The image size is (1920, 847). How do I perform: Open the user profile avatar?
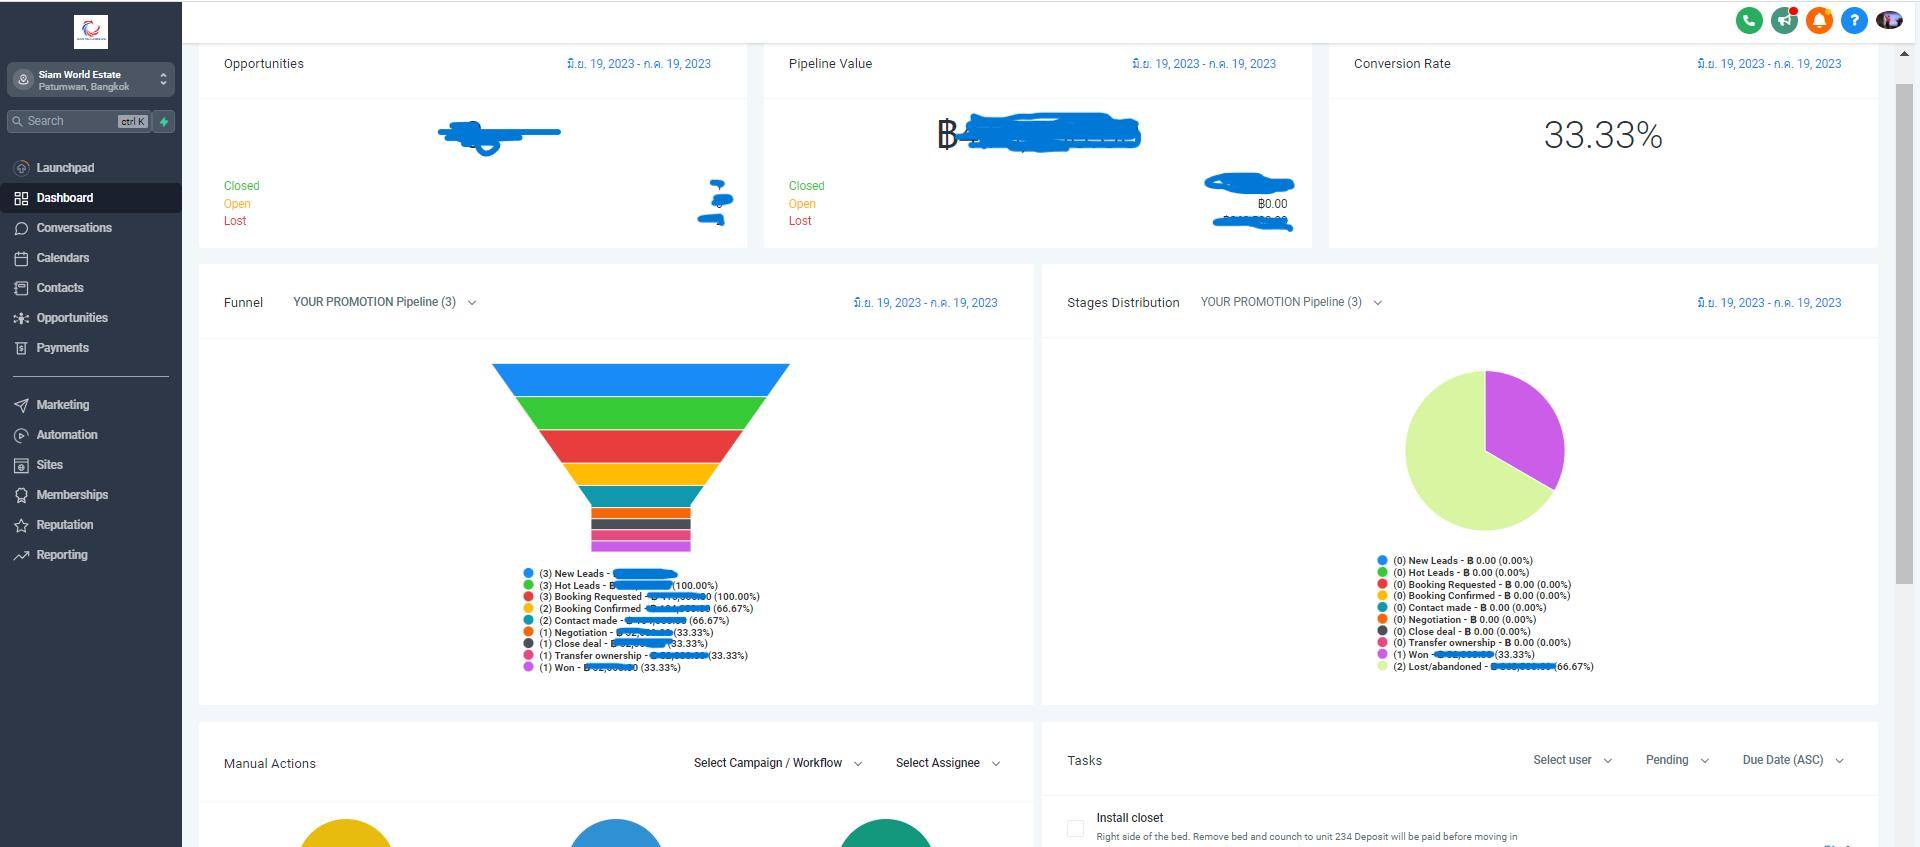1888,21
